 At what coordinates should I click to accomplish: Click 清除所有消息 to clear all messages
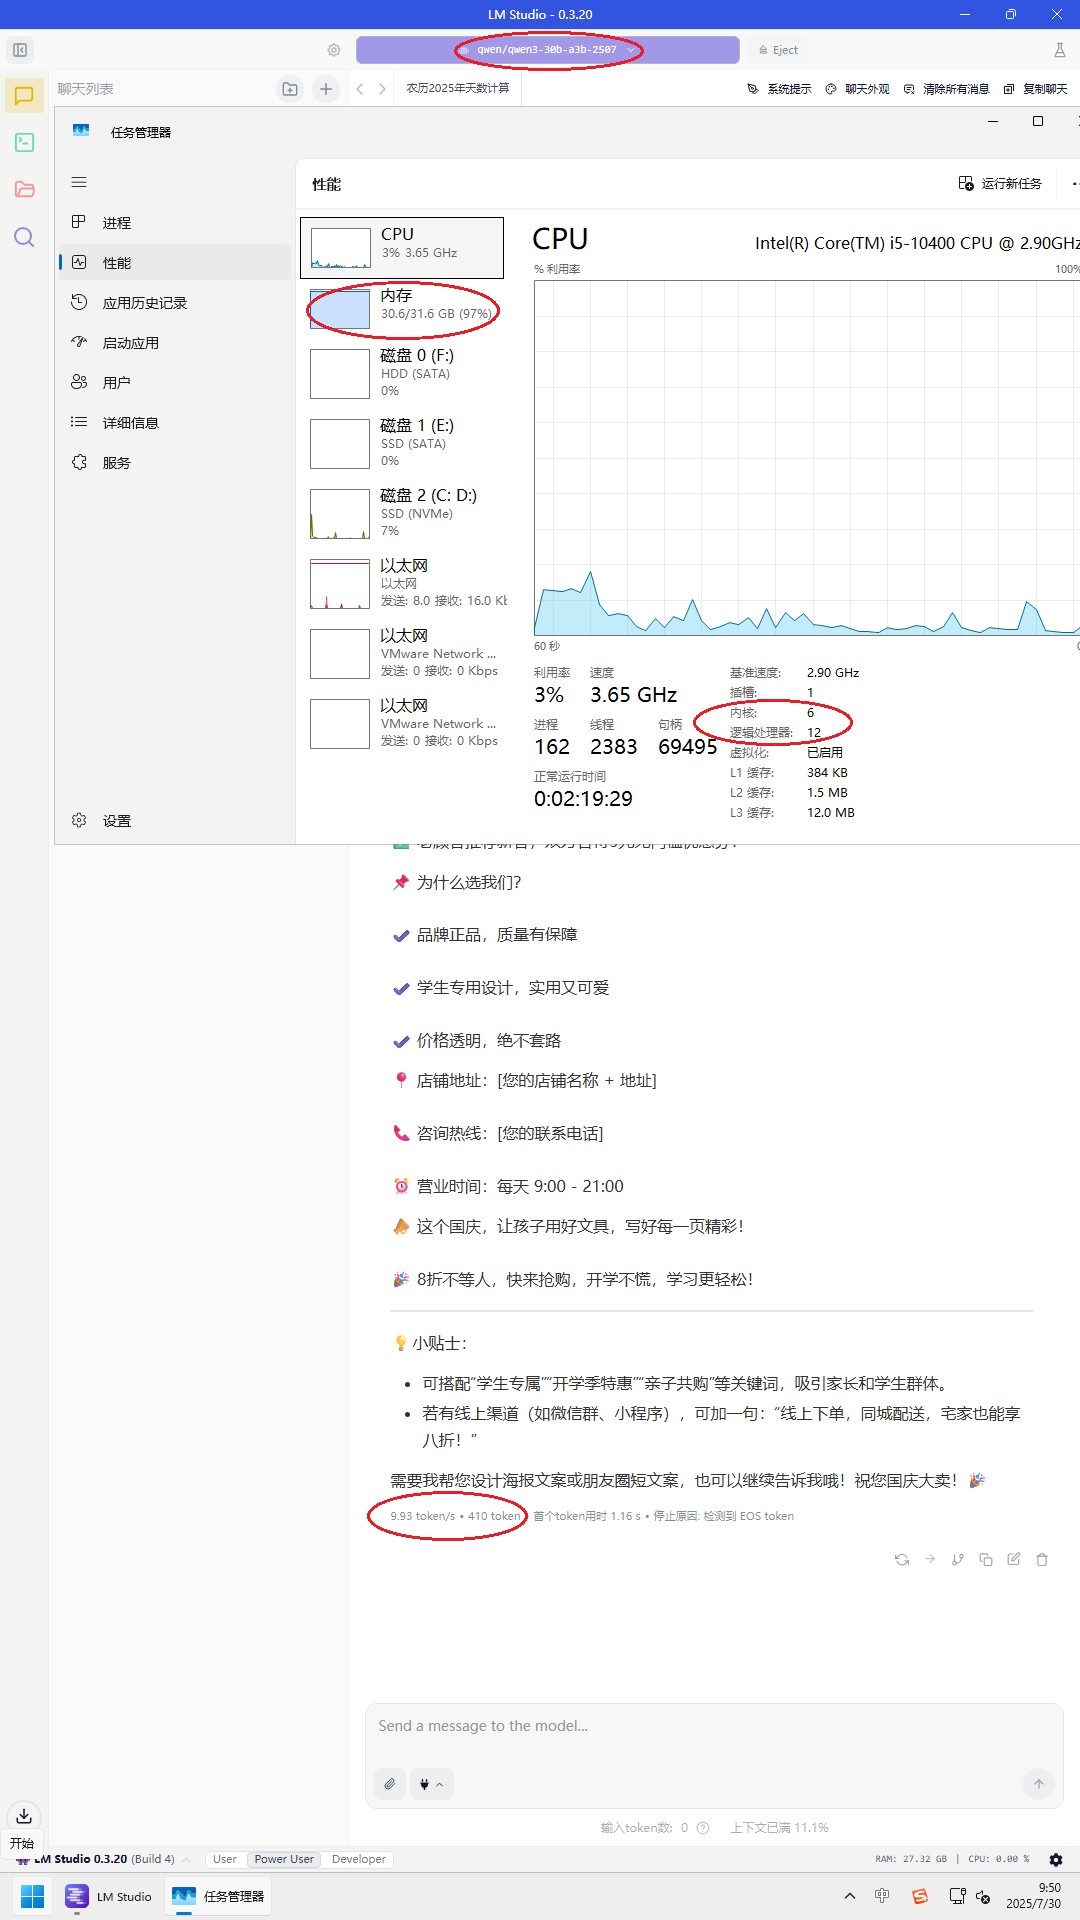947,89
